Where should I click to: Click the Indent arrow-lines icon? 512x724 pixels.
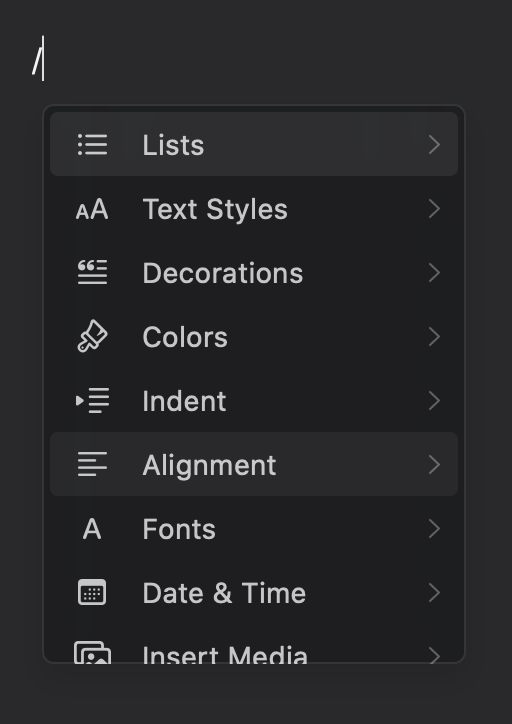tap(92, 400)
